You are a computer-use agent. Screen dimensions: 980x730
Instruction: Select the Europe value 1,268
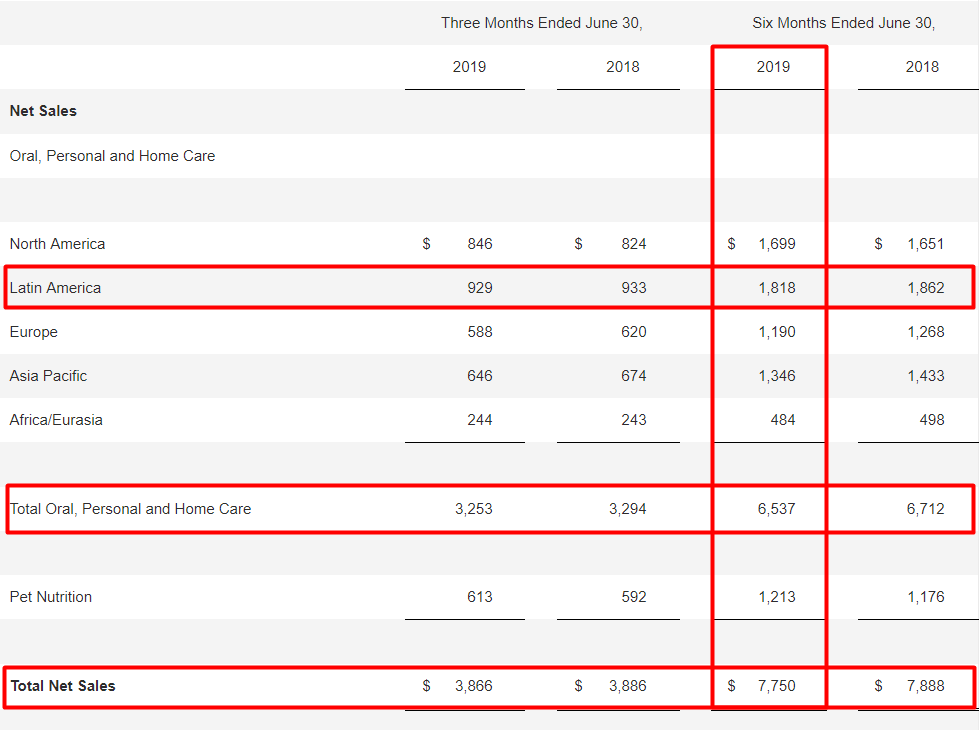click(926, 332)
